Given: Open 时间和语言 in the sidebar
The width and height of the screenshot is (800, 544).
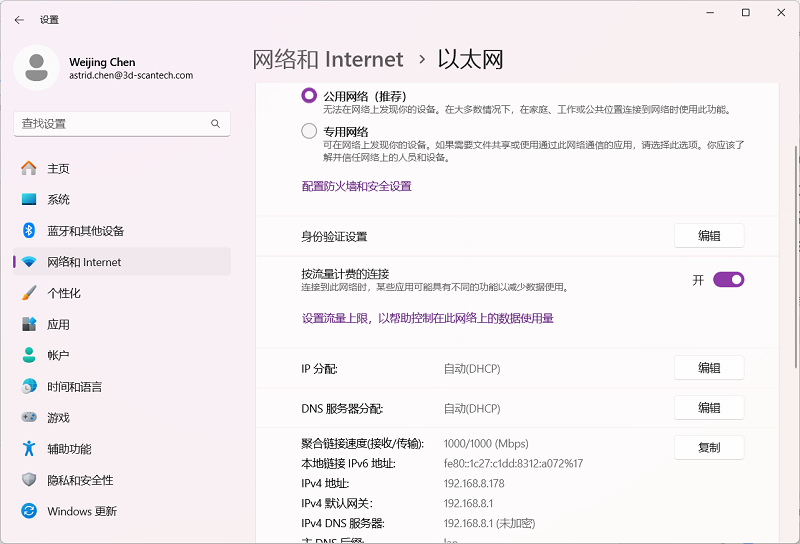Looking at the screenshot, I should 122,386.
